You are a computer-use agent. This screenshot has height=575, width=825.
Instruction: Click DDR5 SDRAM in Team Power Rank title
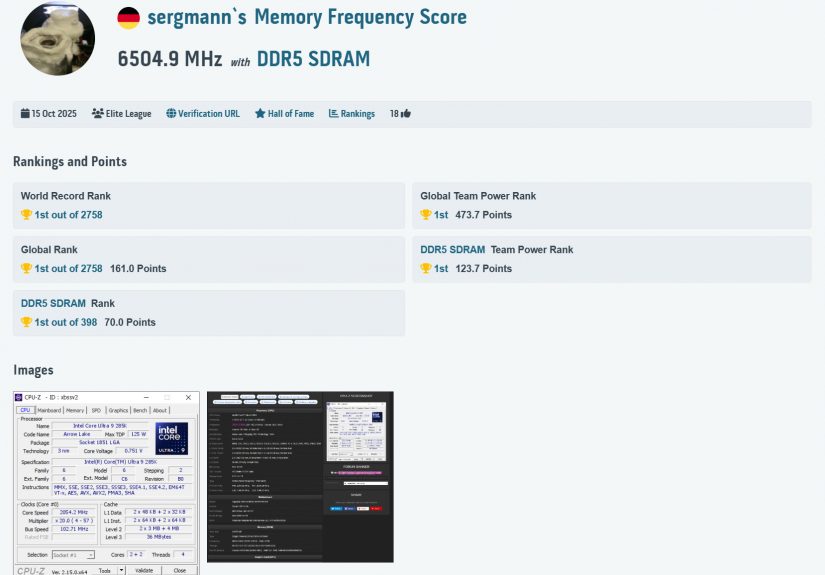pyautogui.click(x=452, y=250)
